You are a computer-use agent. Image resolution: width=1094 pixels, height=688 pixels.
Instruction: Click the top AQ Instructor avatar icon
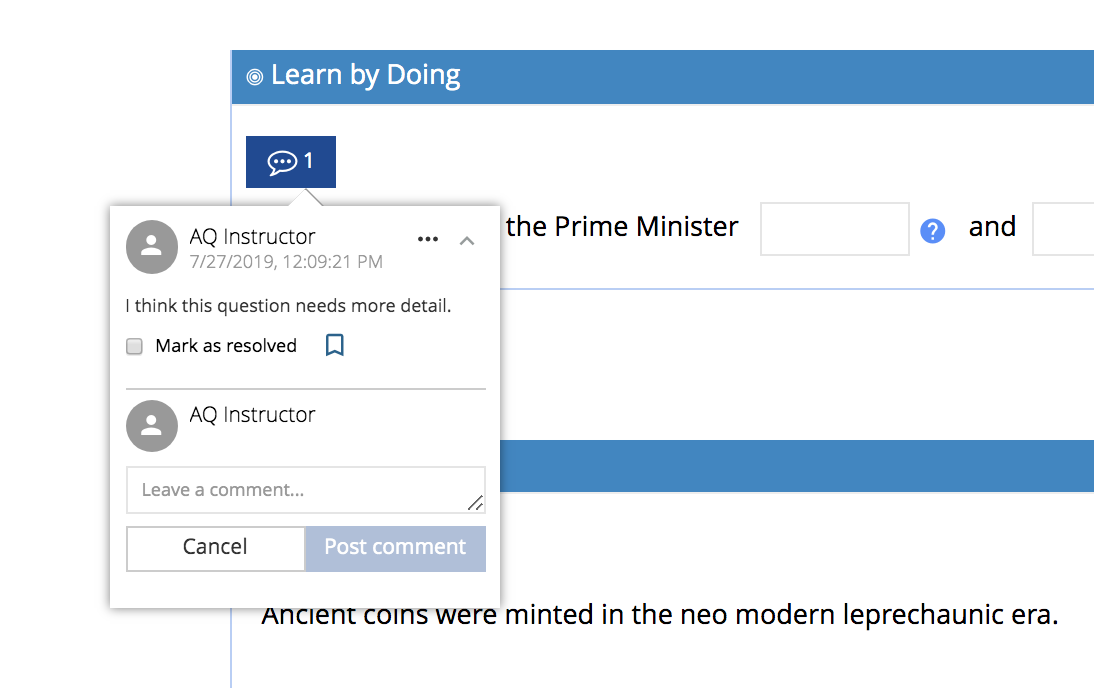(151, 247)
